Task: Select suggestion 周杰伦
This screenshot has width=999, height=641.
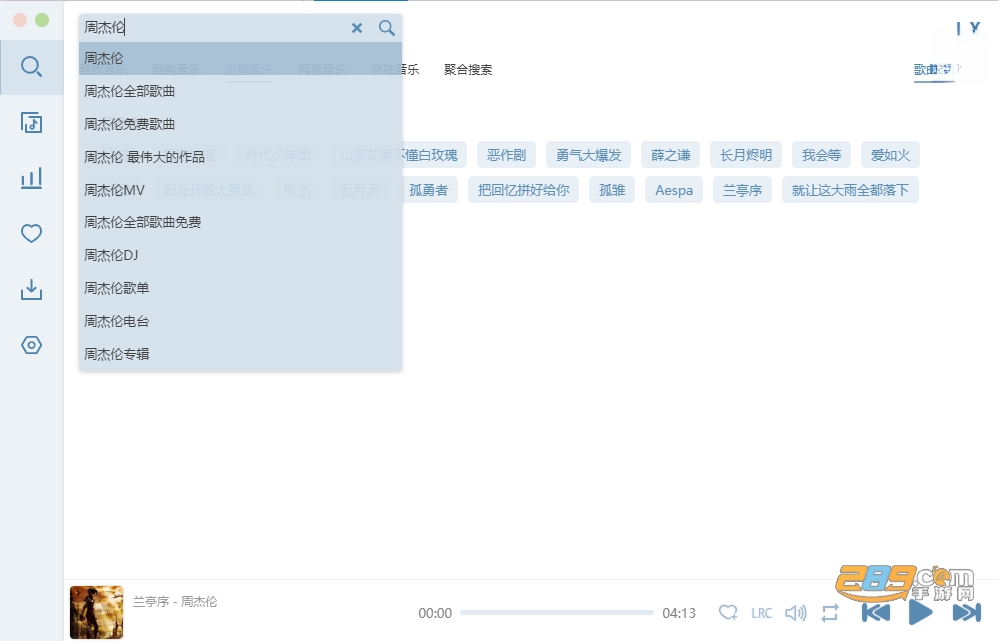Action: 240,59
